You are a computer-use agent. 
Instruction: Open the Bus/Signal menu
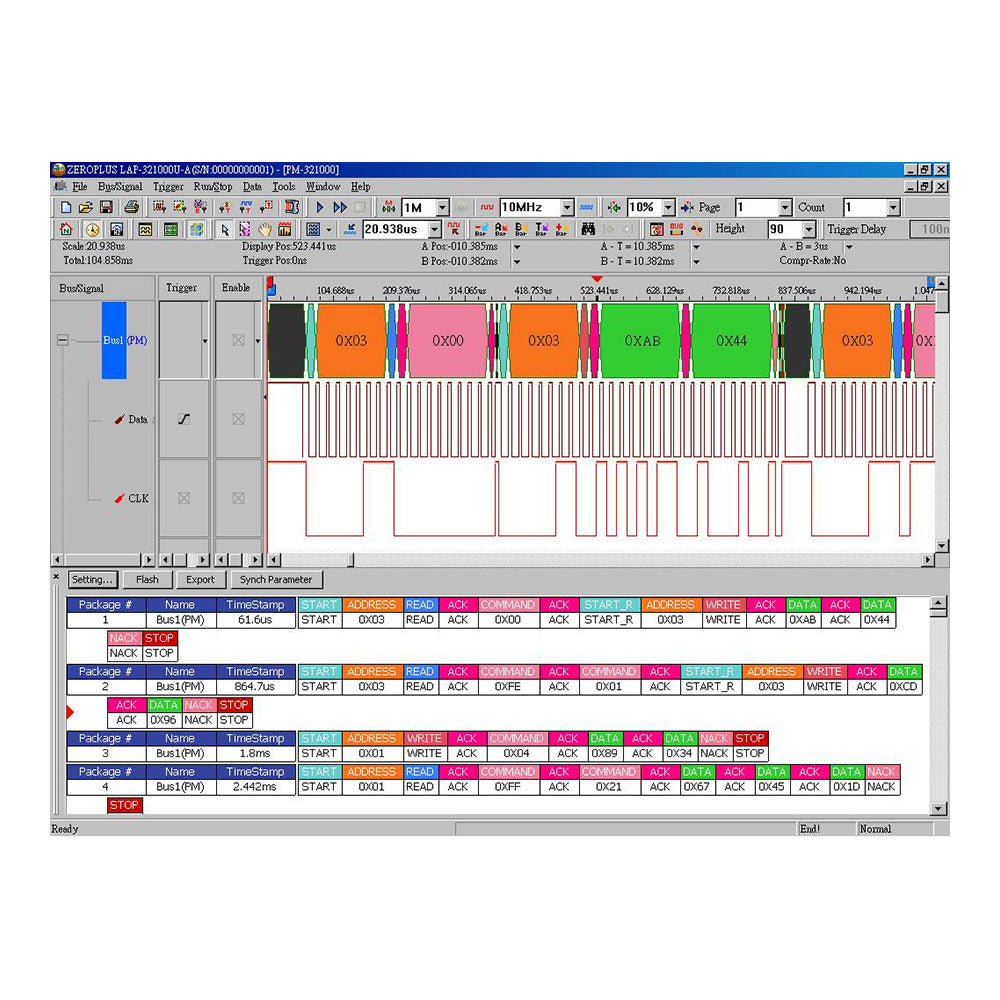[x=119, y=186]
